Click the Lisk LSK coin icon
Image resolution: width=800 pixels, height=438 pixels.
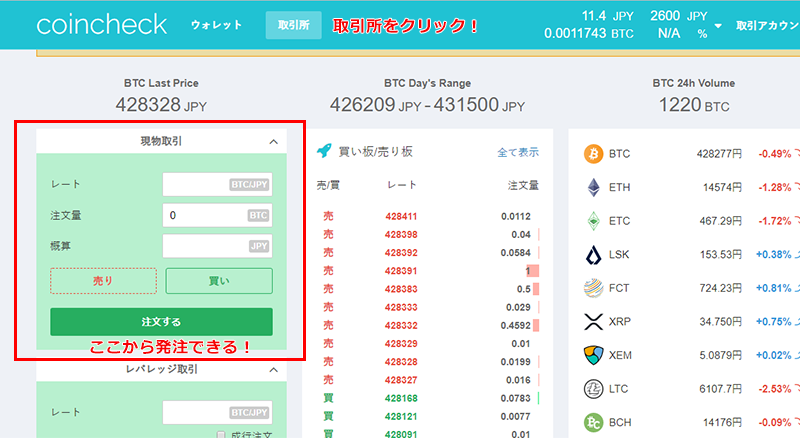pos(593,255)
